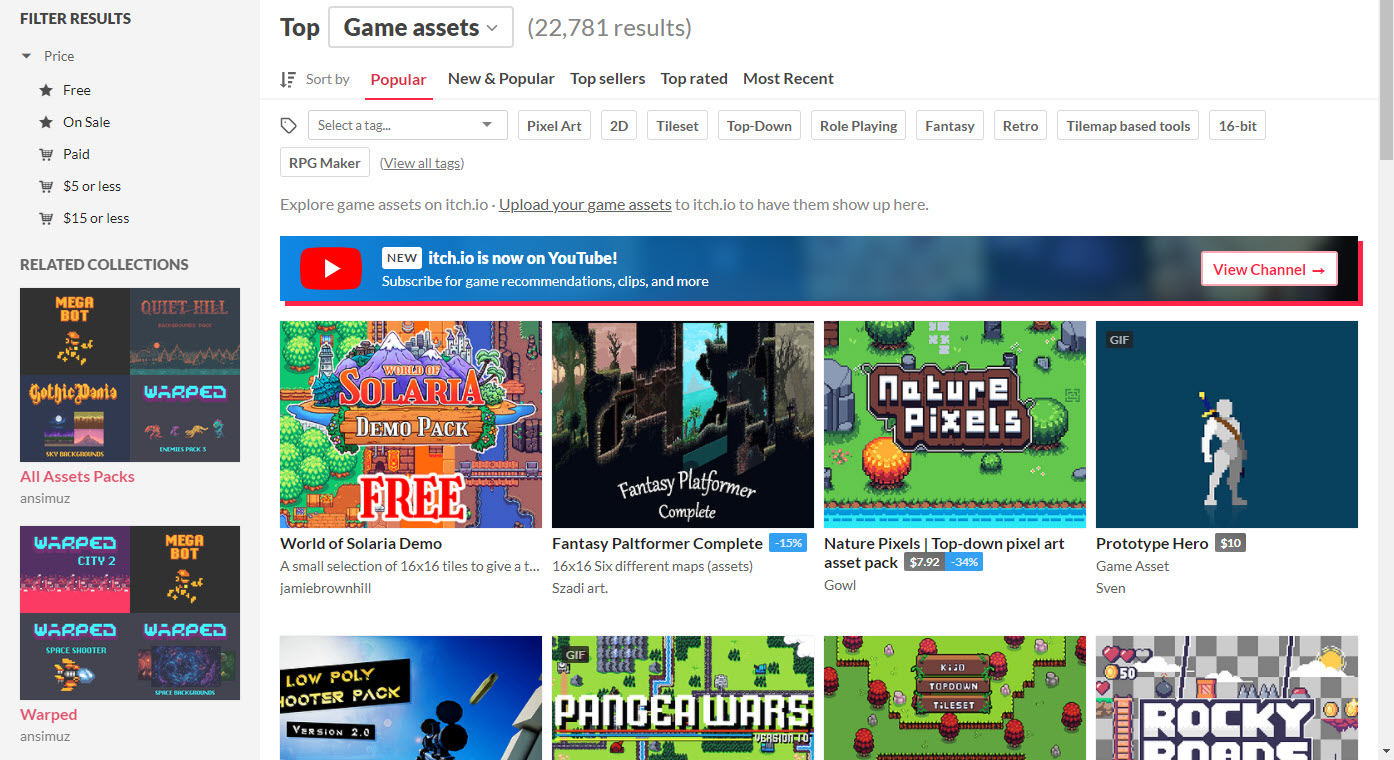
Task: Filter by the Tileset tag
Action: 678,126
